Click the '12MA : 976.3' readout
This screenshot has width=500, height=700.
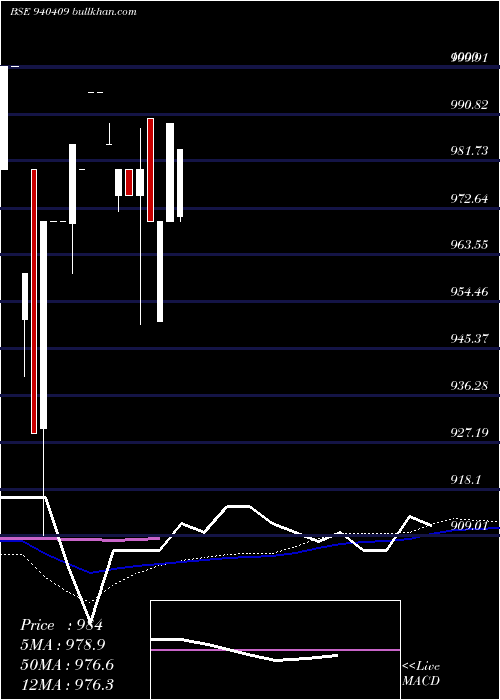[67, 684]
